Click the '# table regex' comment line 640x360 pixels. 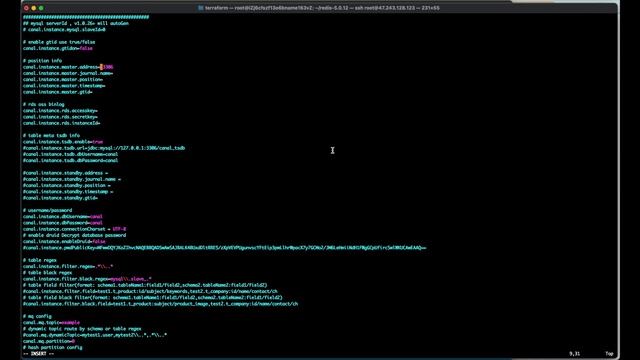(x=40, y=260)
